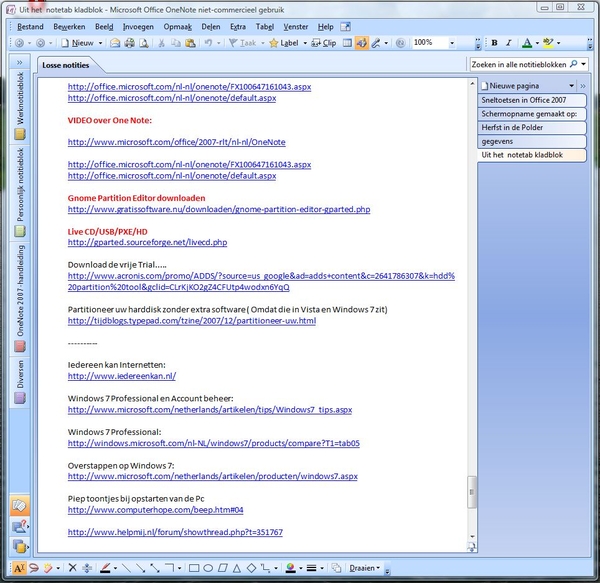This screenshot has width=600, height=583.
Task: Open the Persoonlijk notitieblok notebook
Action: (x=20, y=192)
